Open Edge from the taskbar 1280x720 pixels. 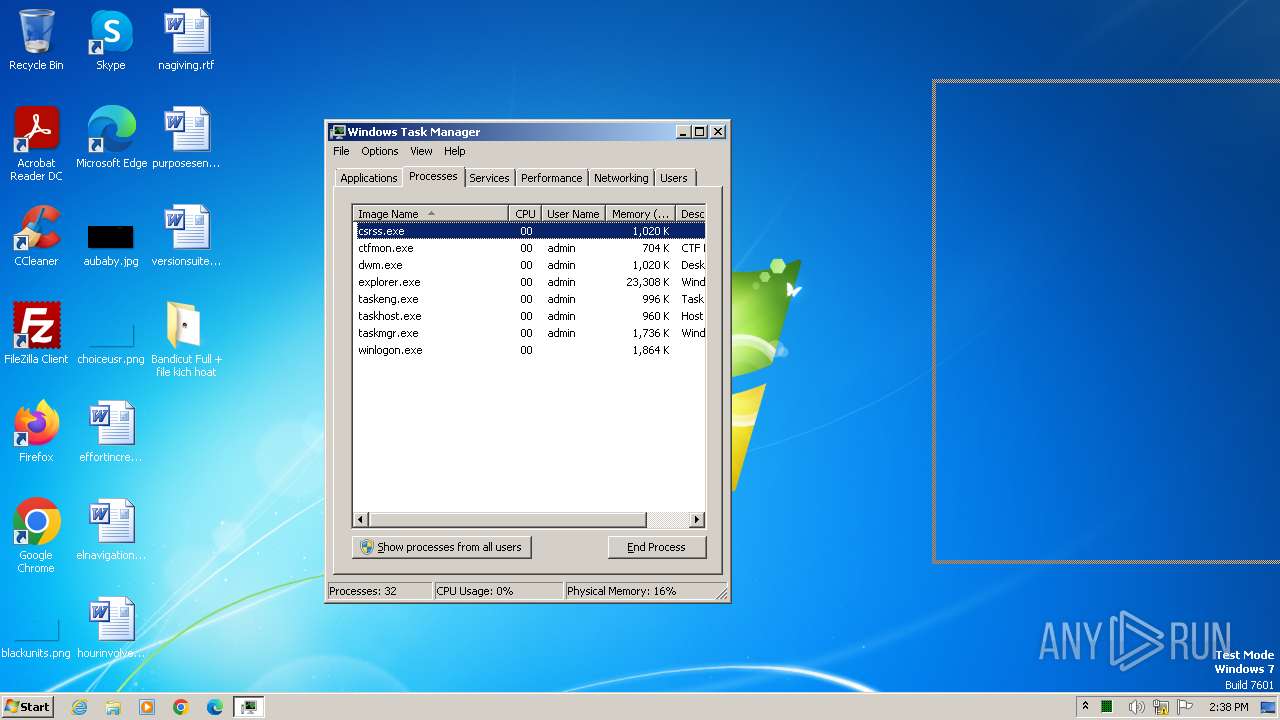[x=215, y=707]
